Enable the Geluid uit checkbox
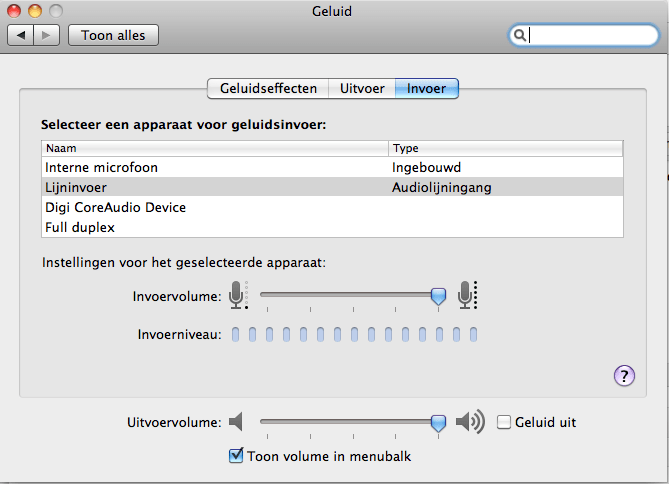The image size is (669, 484). [504, 422]
